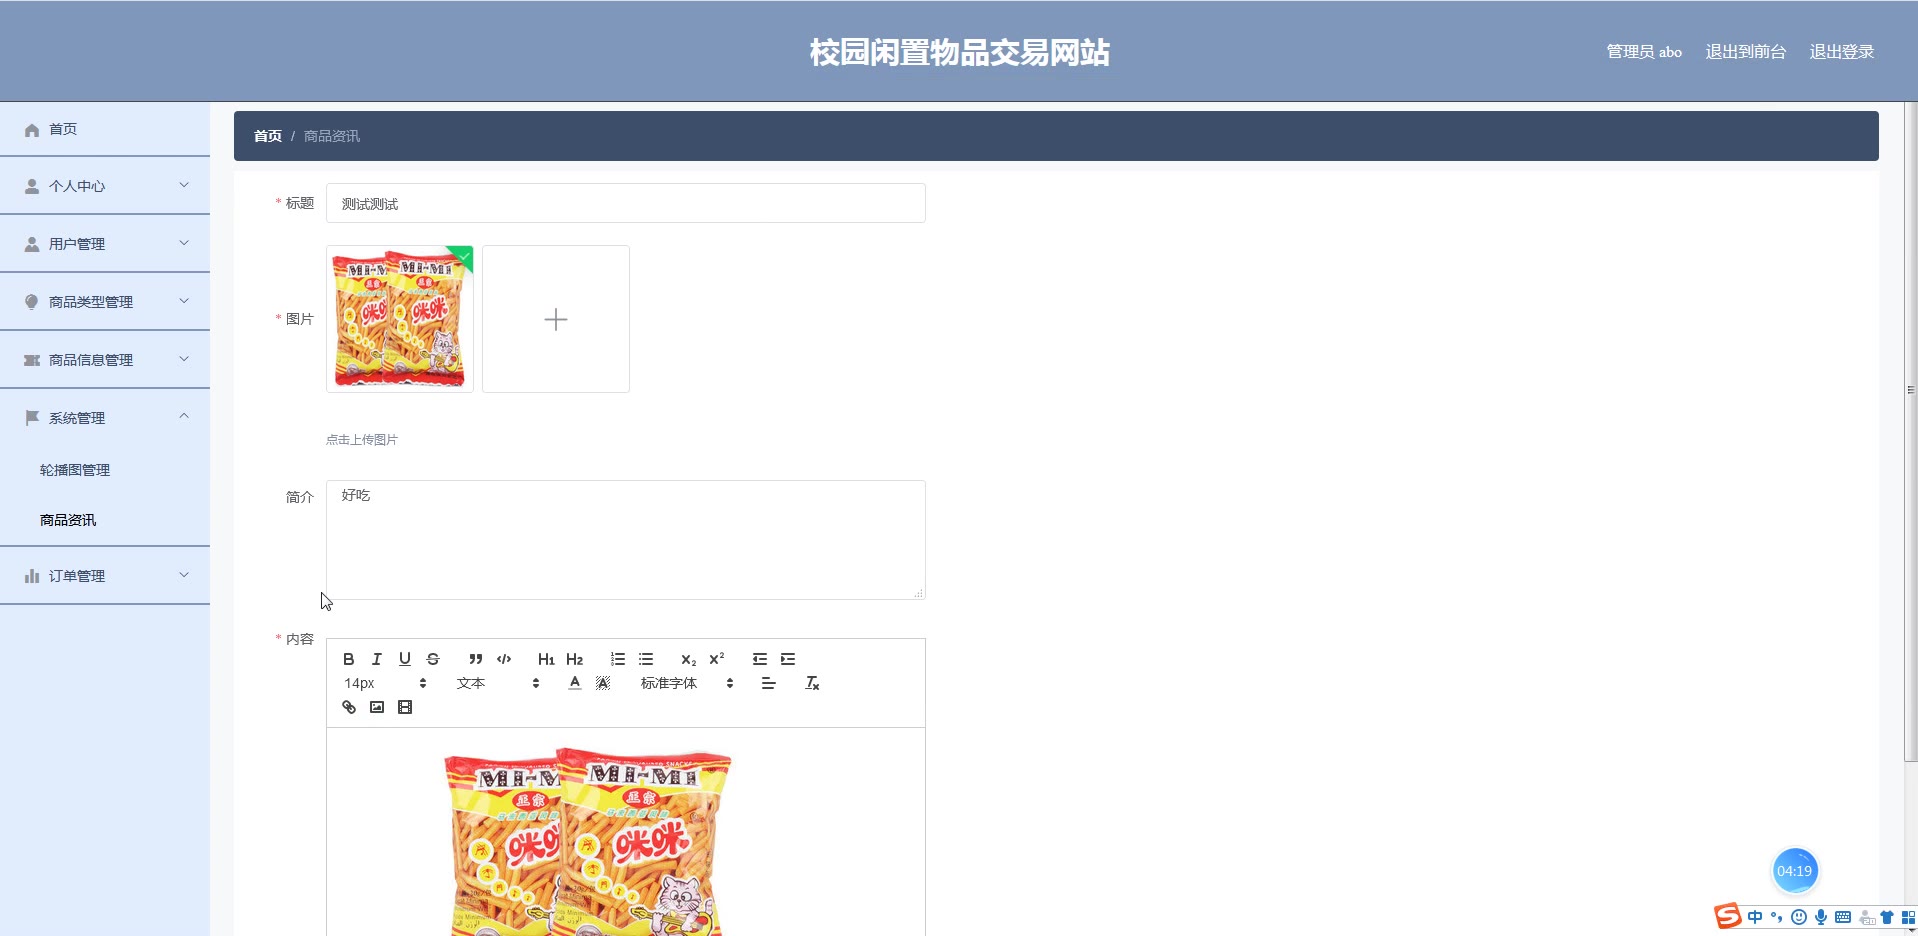The image size is (1918, 936).
Task: Click 退出登录 in the header
Action: 1842,52
